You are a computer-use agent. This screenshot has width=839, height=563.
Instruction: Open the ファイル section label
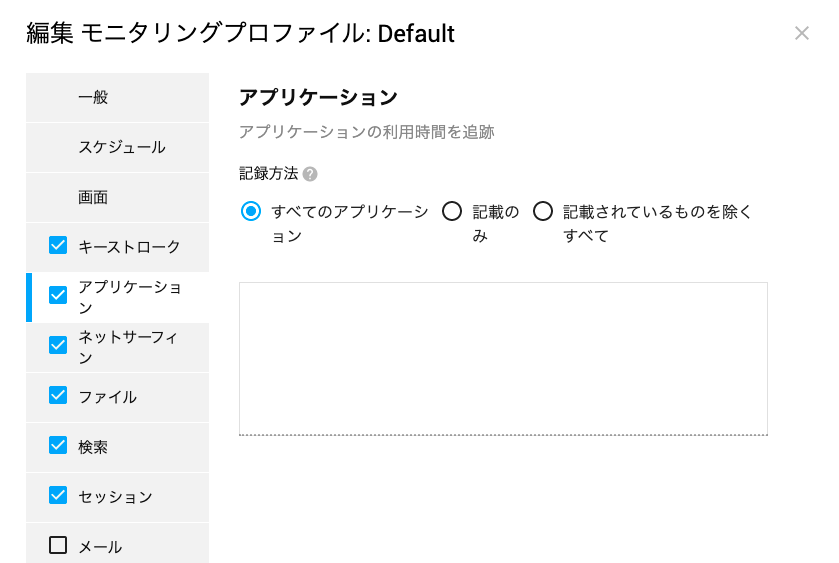tap(108, 397)
